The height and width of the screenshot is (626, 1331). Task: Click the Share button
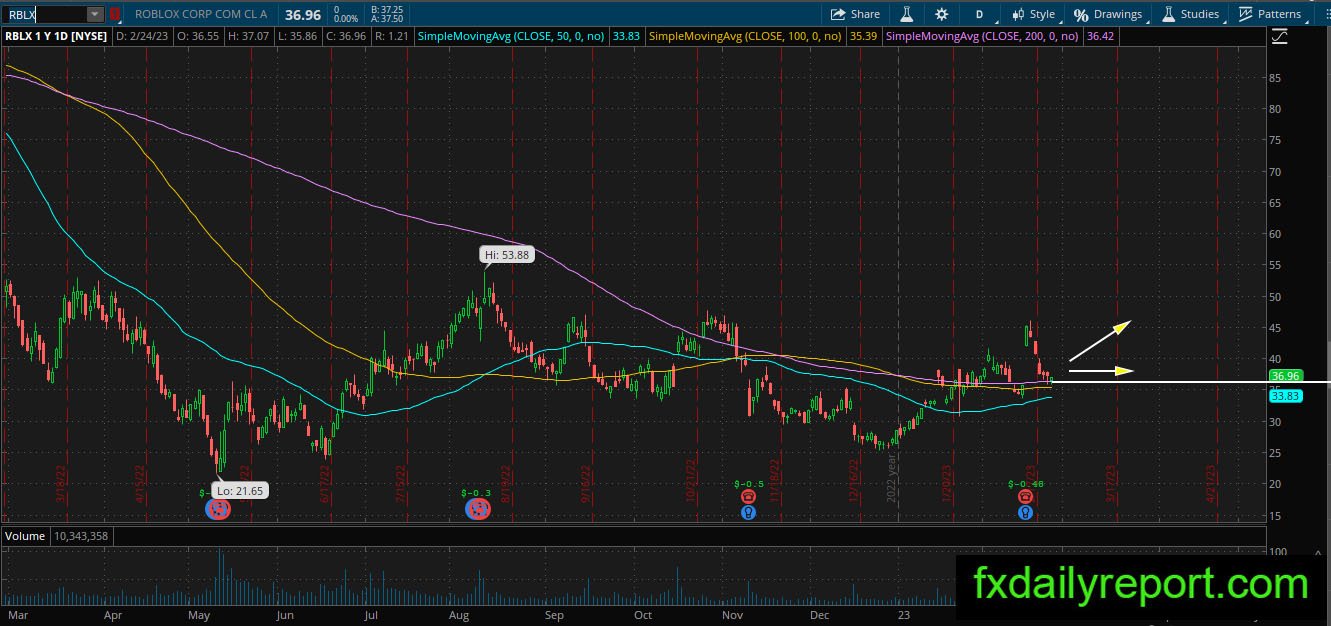855,14
